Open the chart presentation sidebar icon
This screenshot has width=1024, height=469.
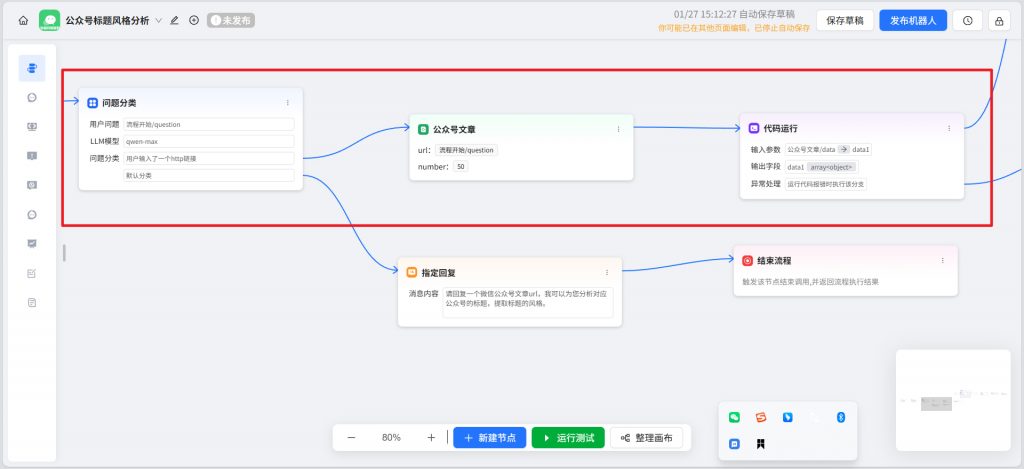[x=32, y=244]
